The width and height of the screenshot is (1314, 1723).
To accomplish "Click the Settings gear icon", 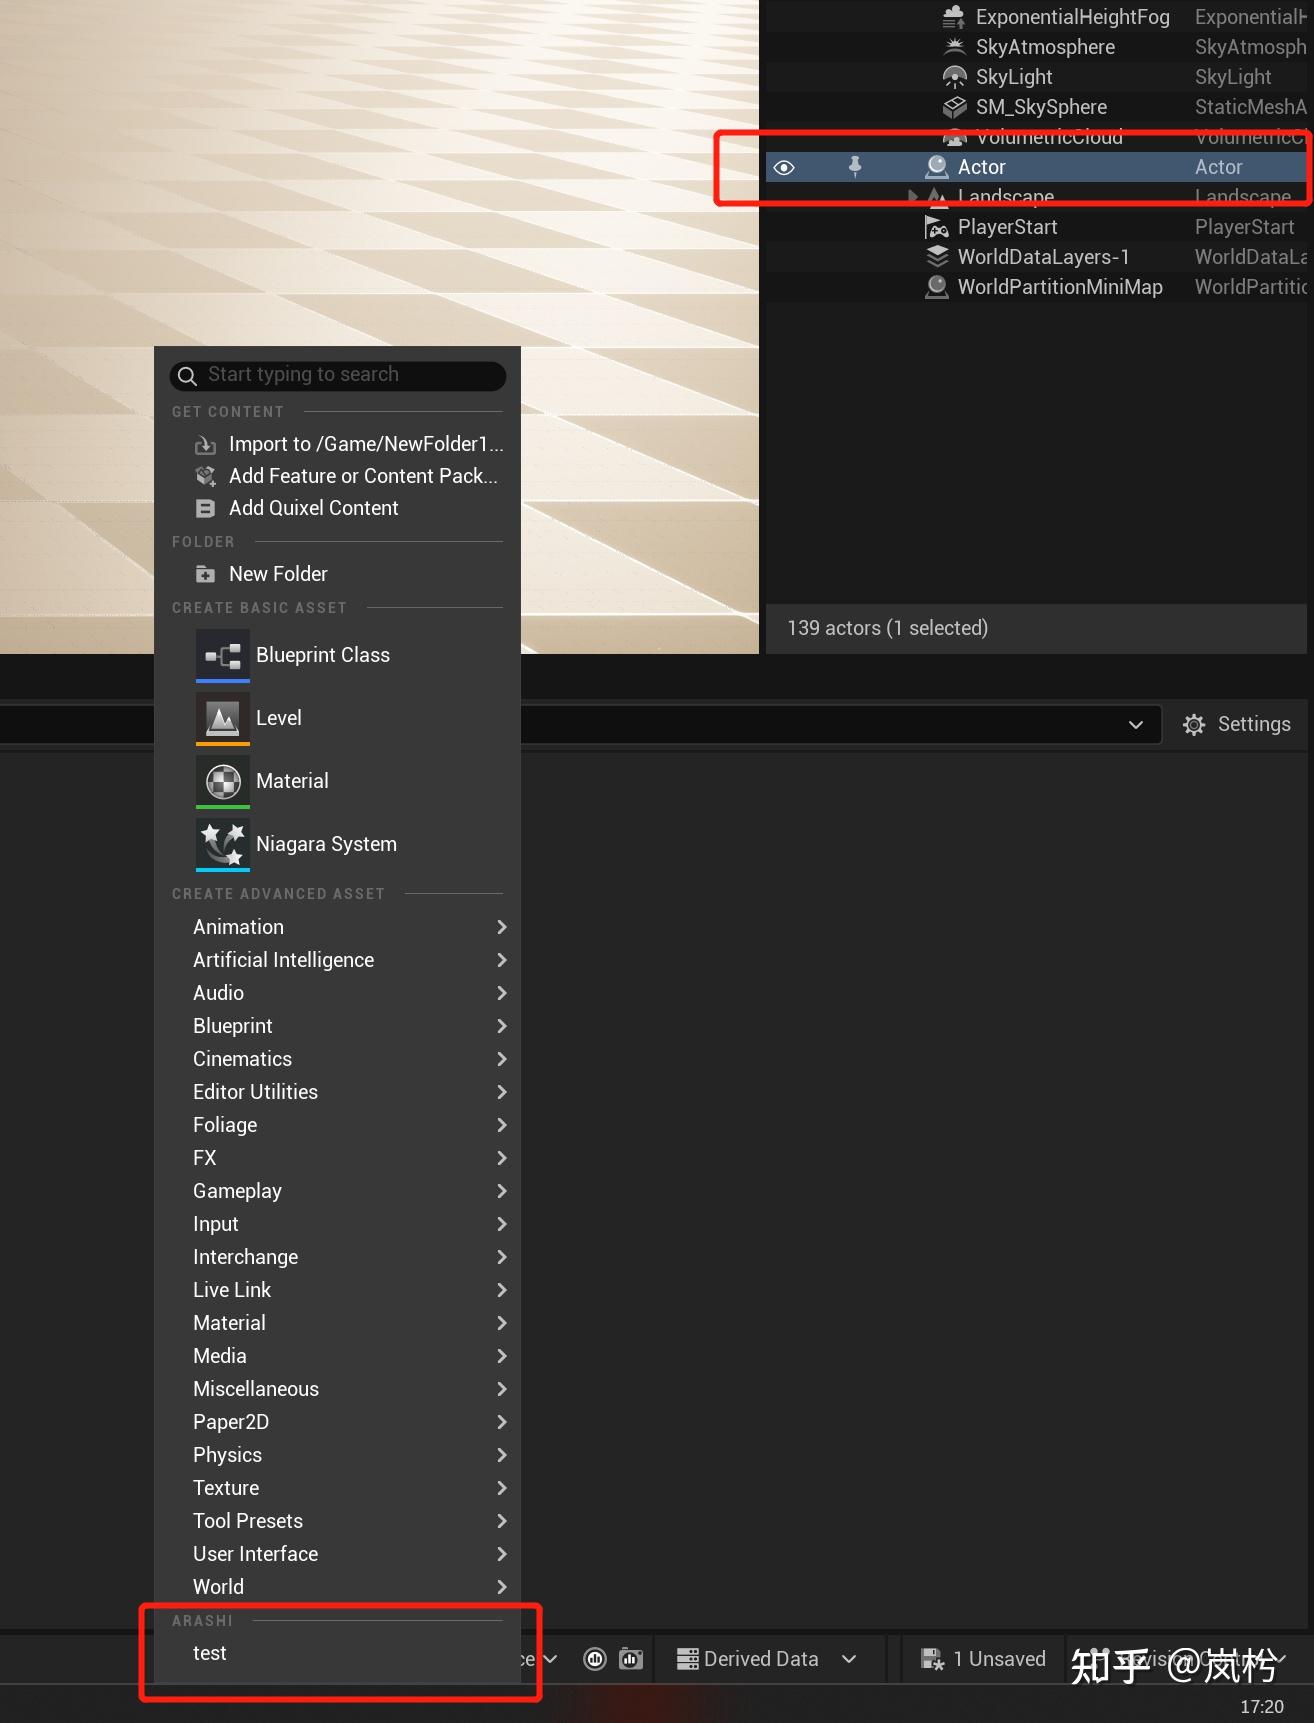I will (x=1193, y=725).
